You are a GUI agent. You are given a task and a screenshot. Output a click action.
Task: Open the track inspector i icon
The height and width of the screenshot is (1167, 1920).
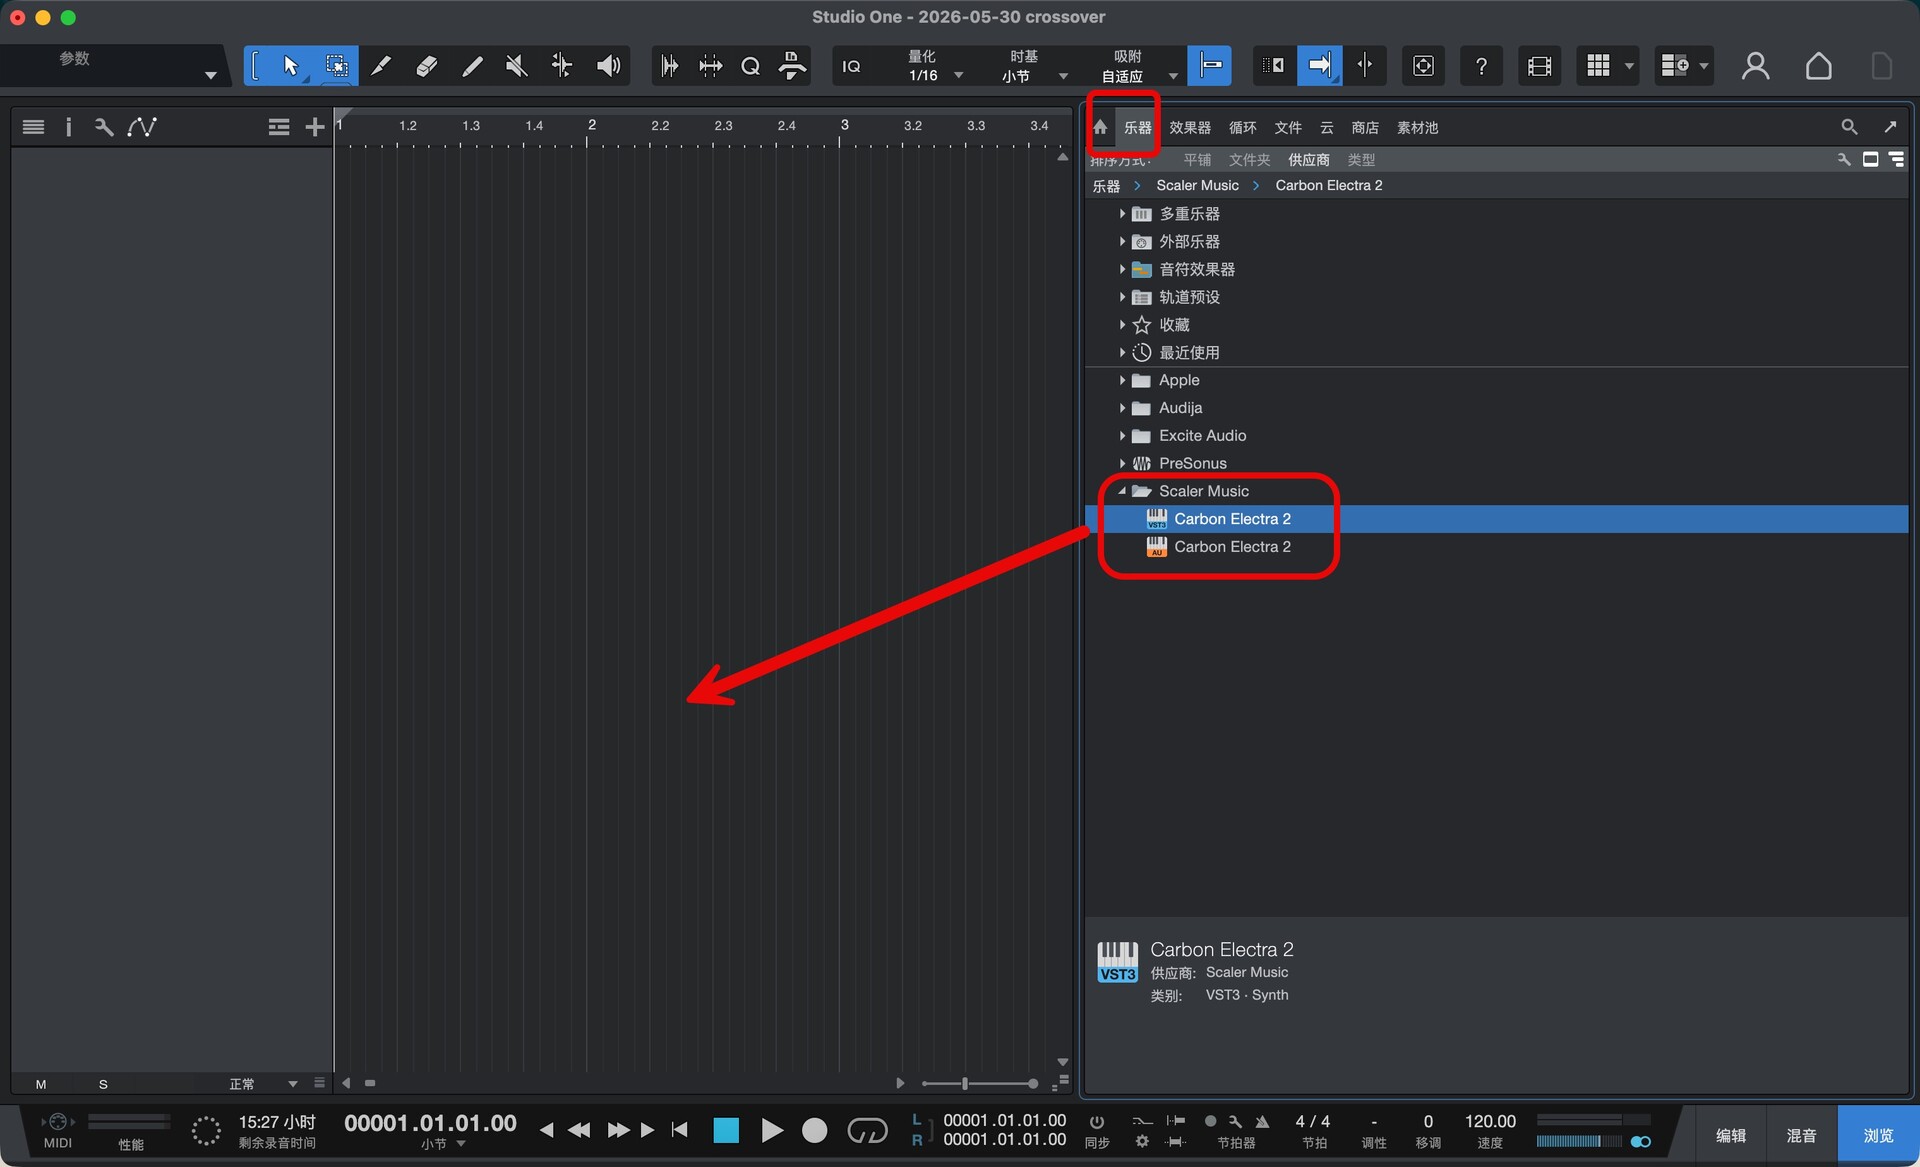coord(68,127)
